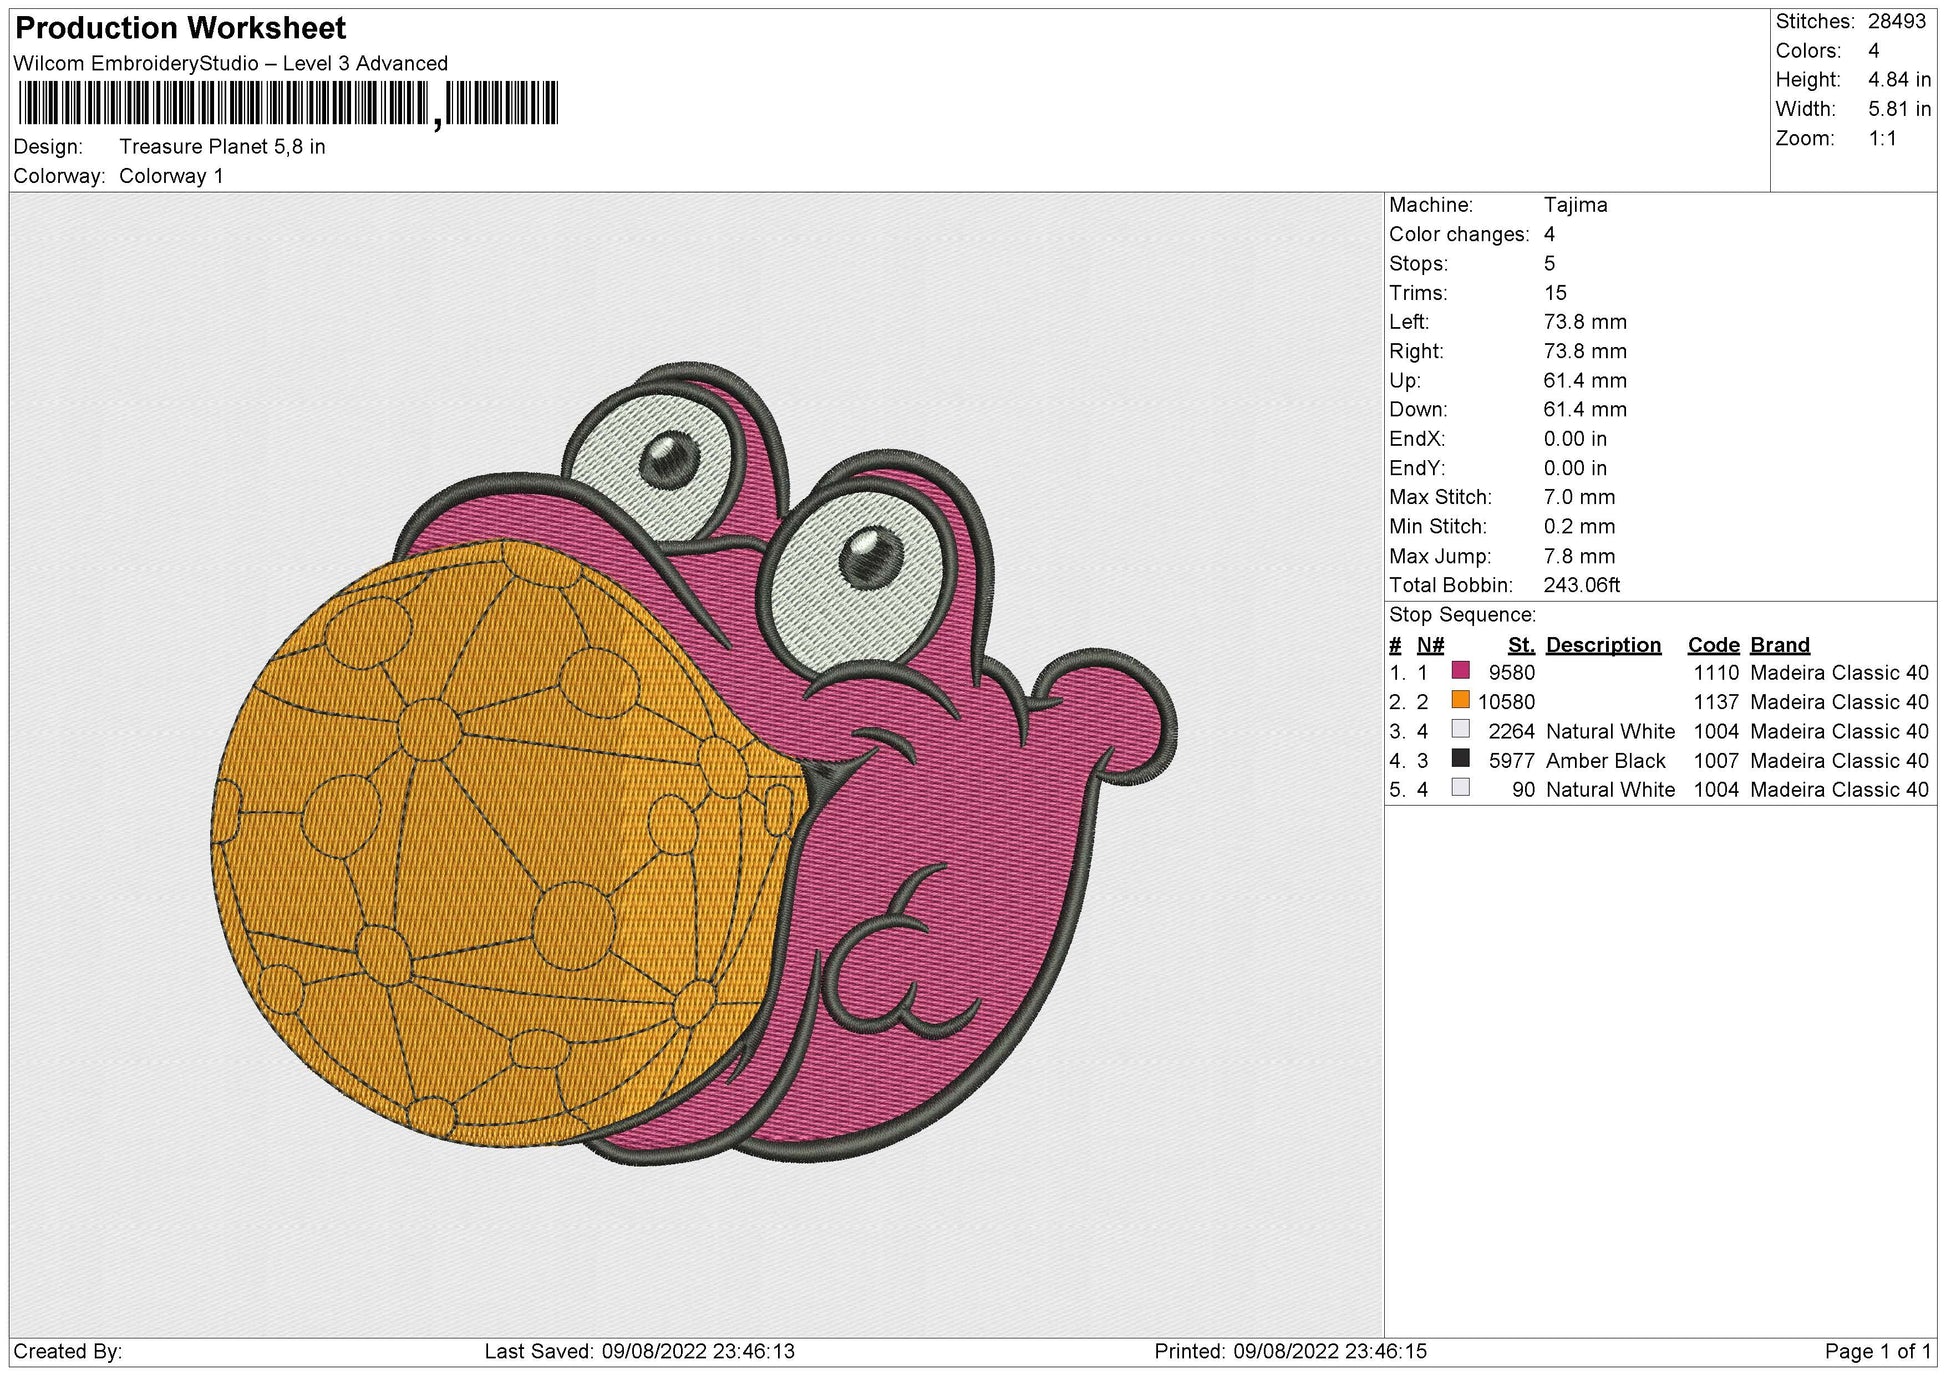Image resolution: width=1946 pixels, height=1375 pixels.
Task: Click the 'Stop Sequence:' heading
Action: point(1462,615)
